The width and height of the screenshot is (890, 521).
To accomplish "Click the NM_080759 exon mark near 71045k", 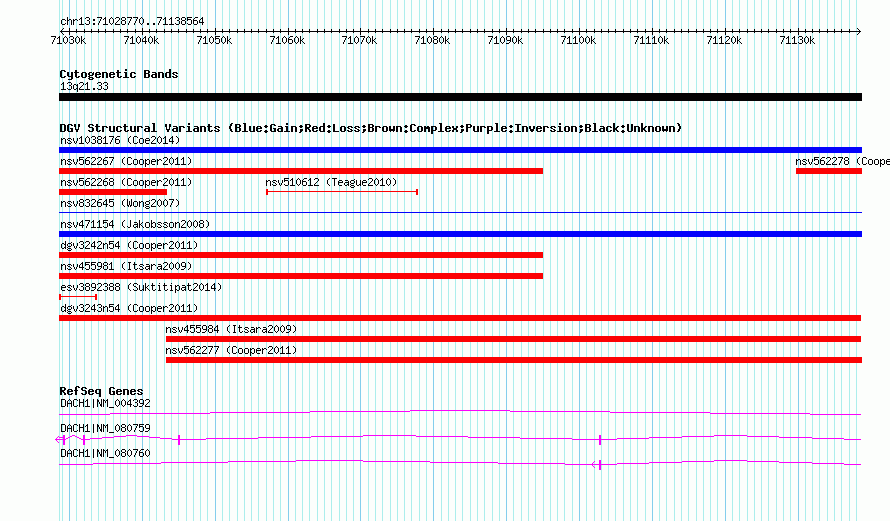I will point(179,440).
